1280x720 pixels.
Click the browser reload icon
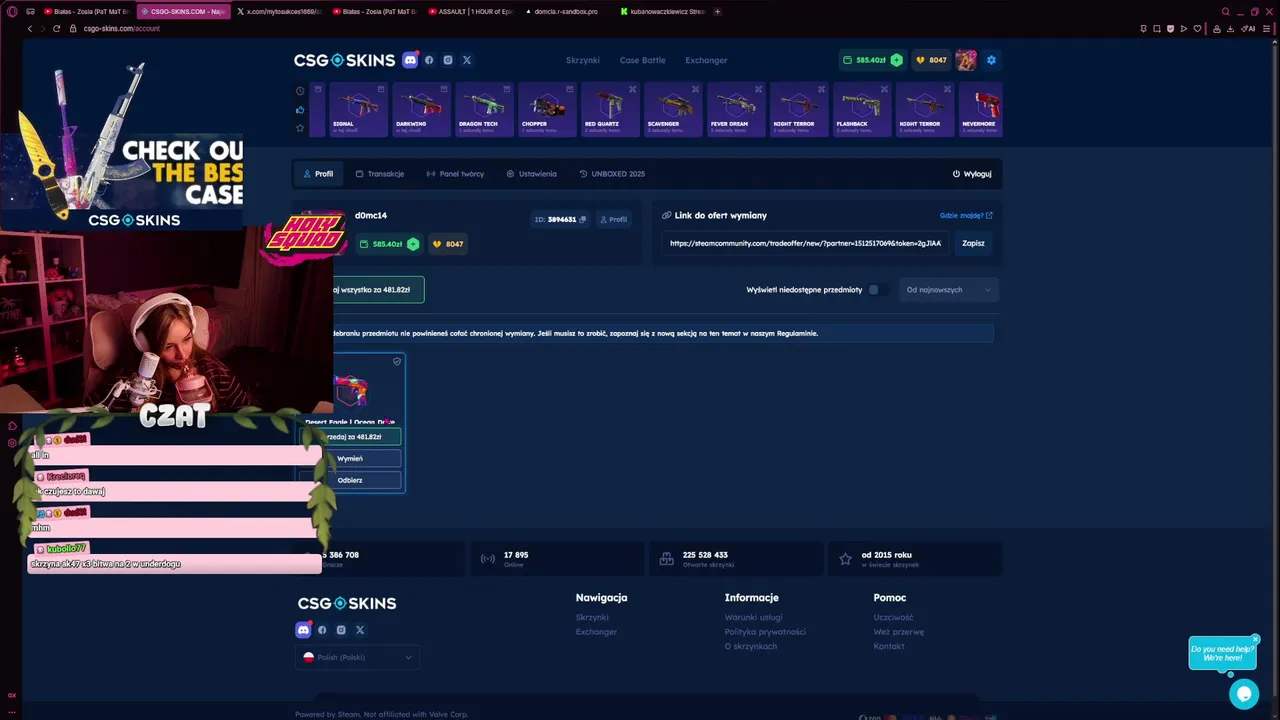pos(56,28)
